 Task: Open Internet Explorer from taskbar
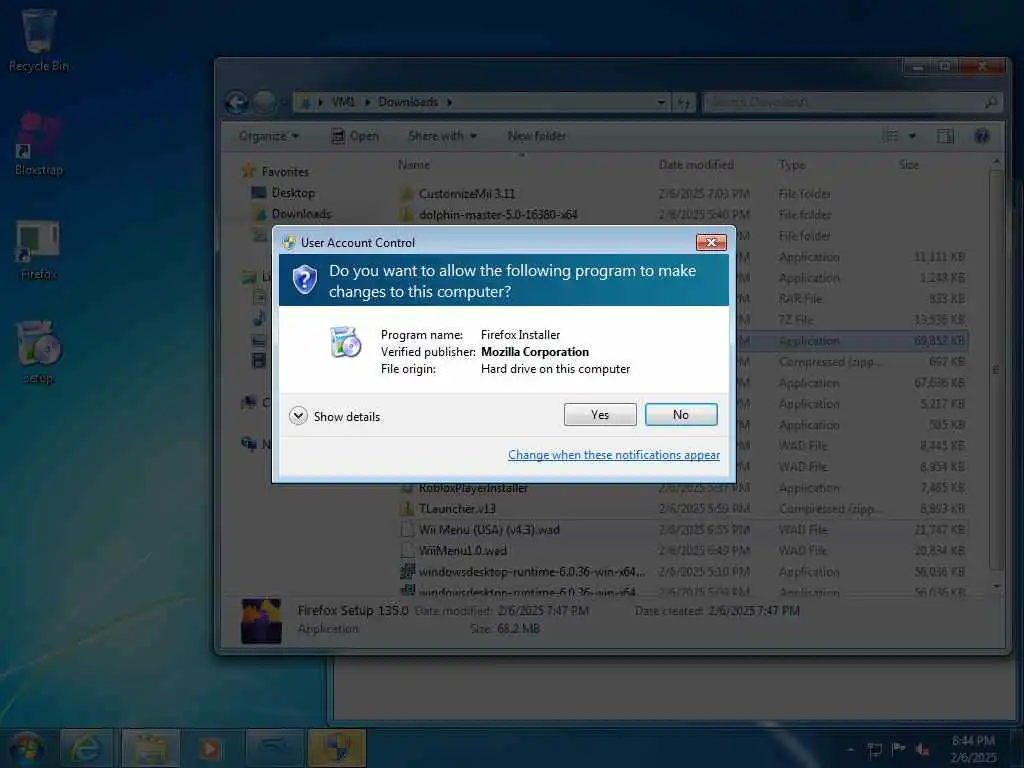pyautogui.click(x=86, y=748)
